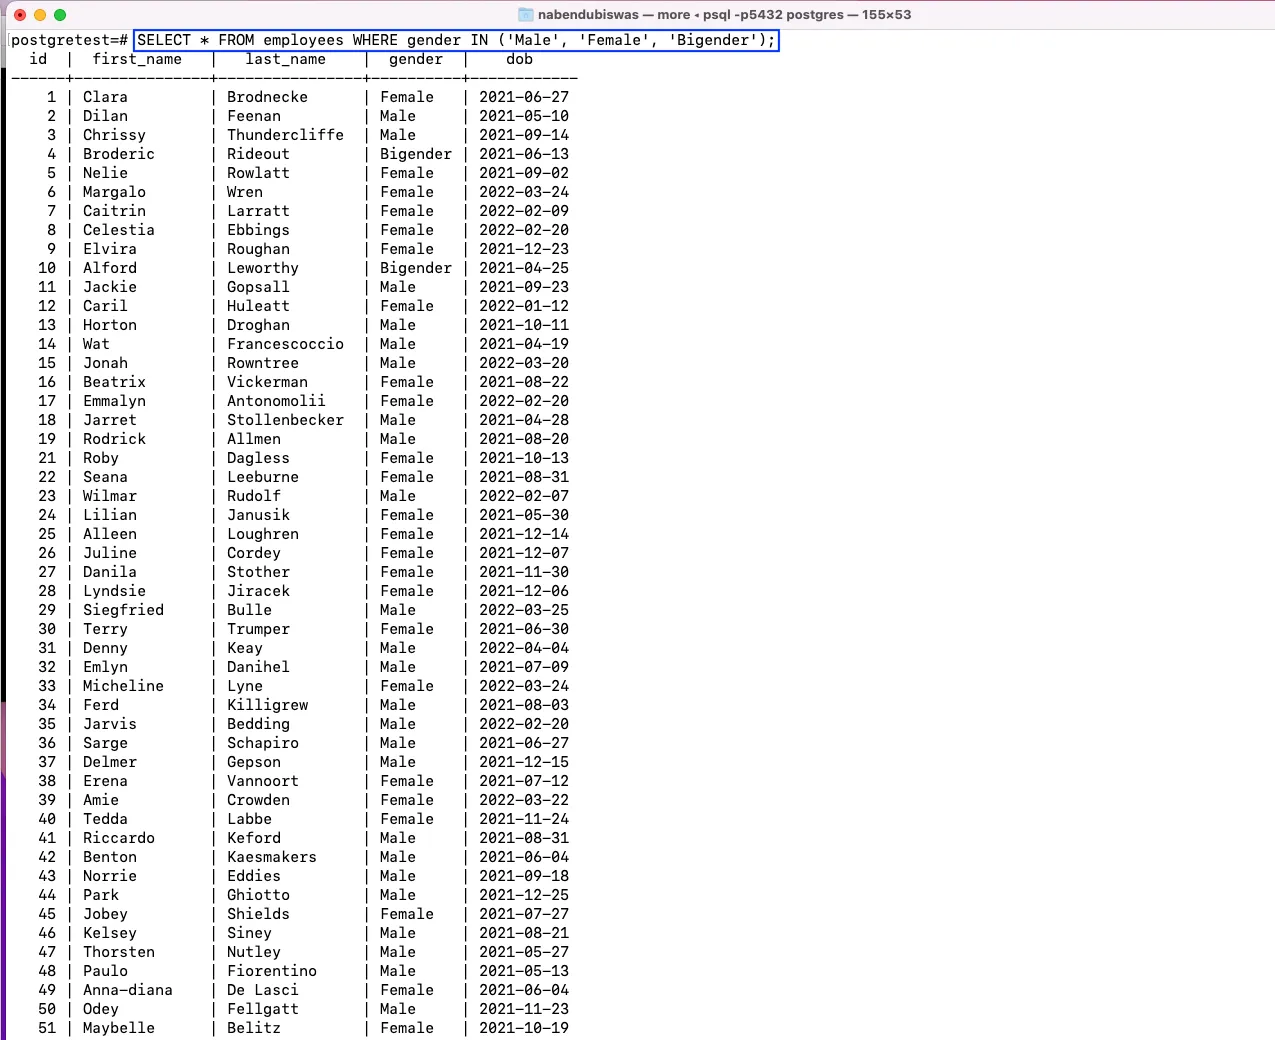Select first name Maybelle
This screenshot has width=1275, height=1040.
pos(119,1028)
